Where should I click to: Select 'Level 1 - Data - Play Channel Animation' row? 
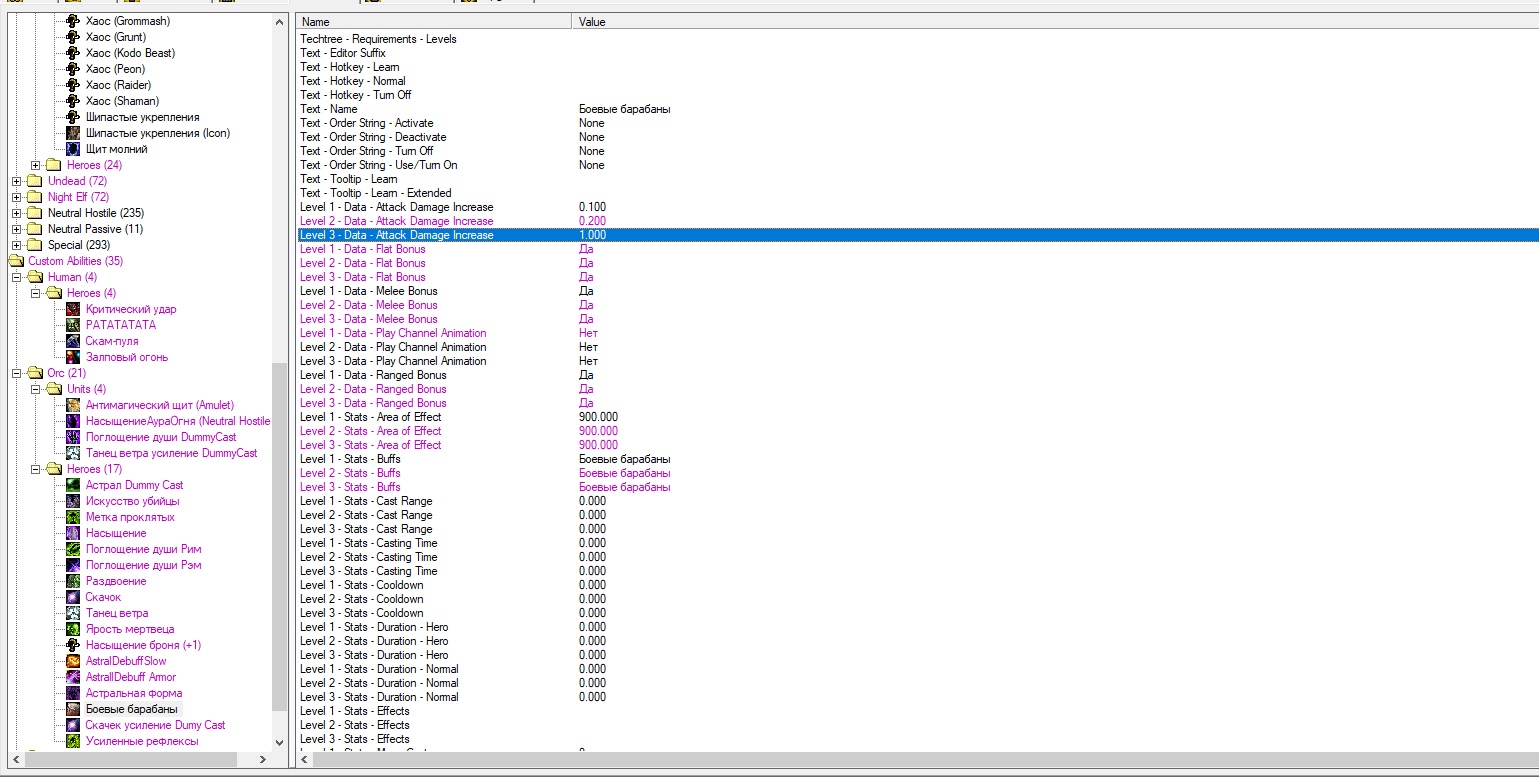tap(918, 333)
